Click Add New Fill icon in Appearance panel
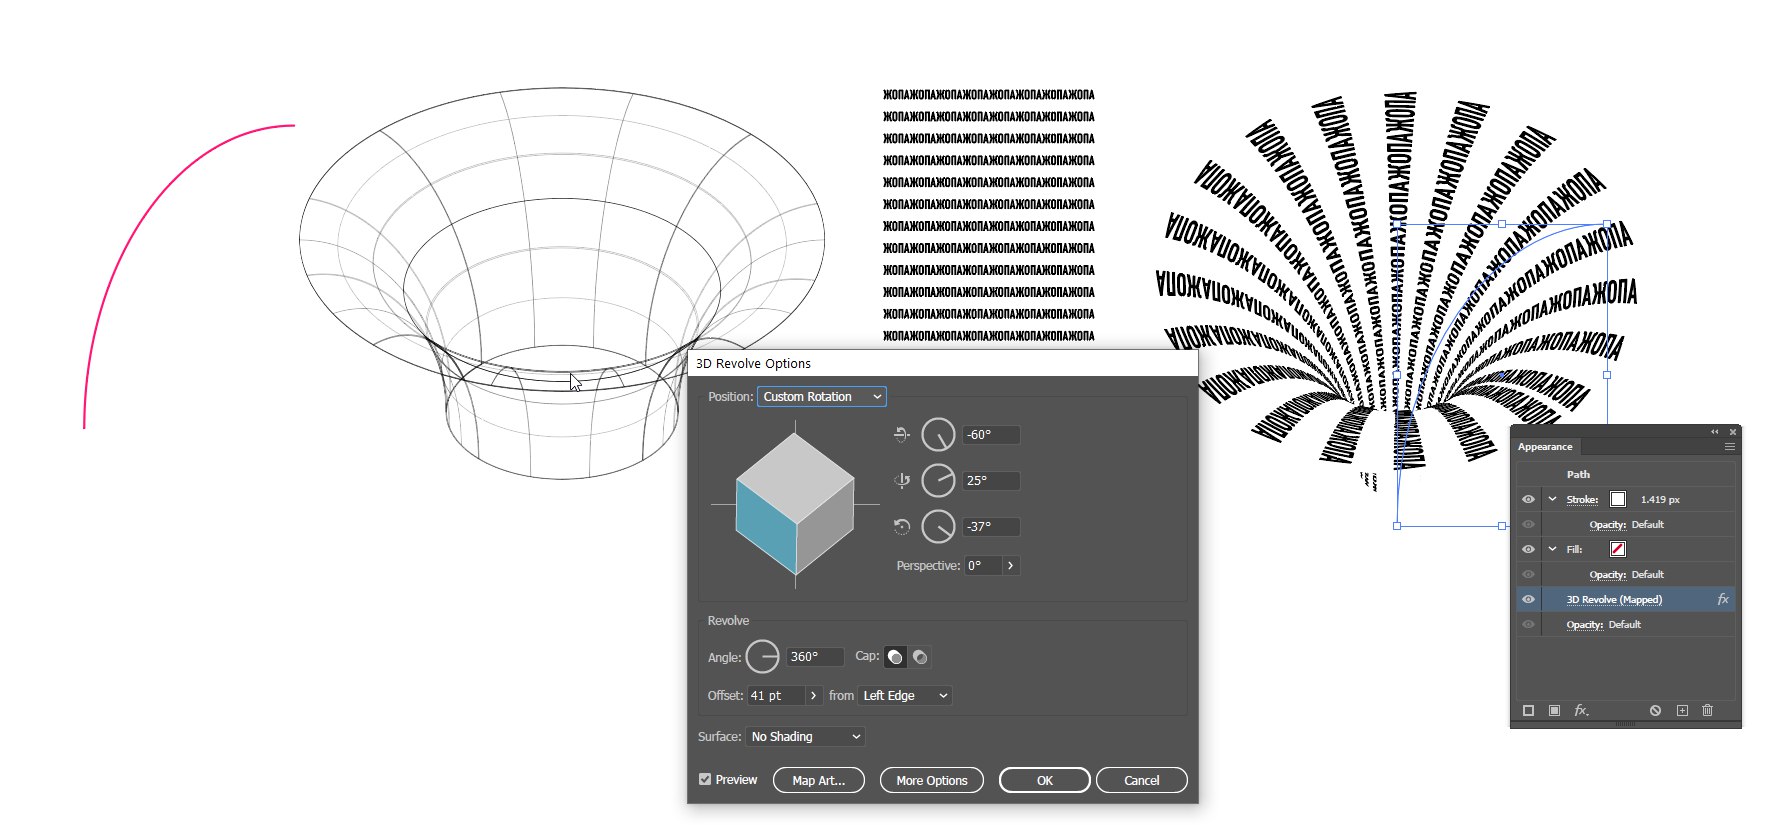Screen dimensions: 1775x832 pos(1554,710)
